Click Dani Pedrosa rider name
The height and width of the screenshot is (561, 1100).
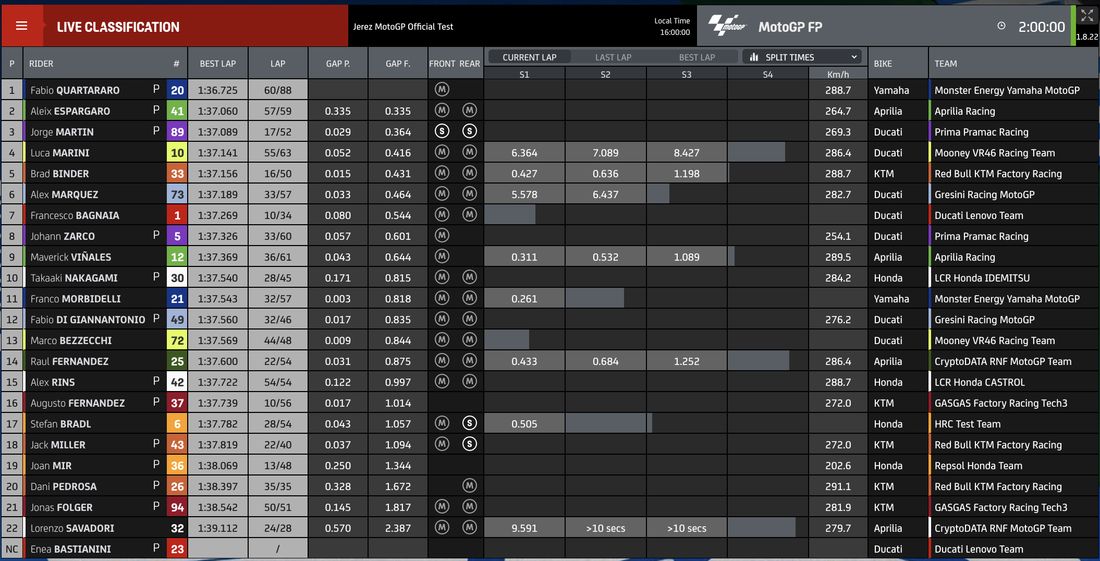pos(63,486)
